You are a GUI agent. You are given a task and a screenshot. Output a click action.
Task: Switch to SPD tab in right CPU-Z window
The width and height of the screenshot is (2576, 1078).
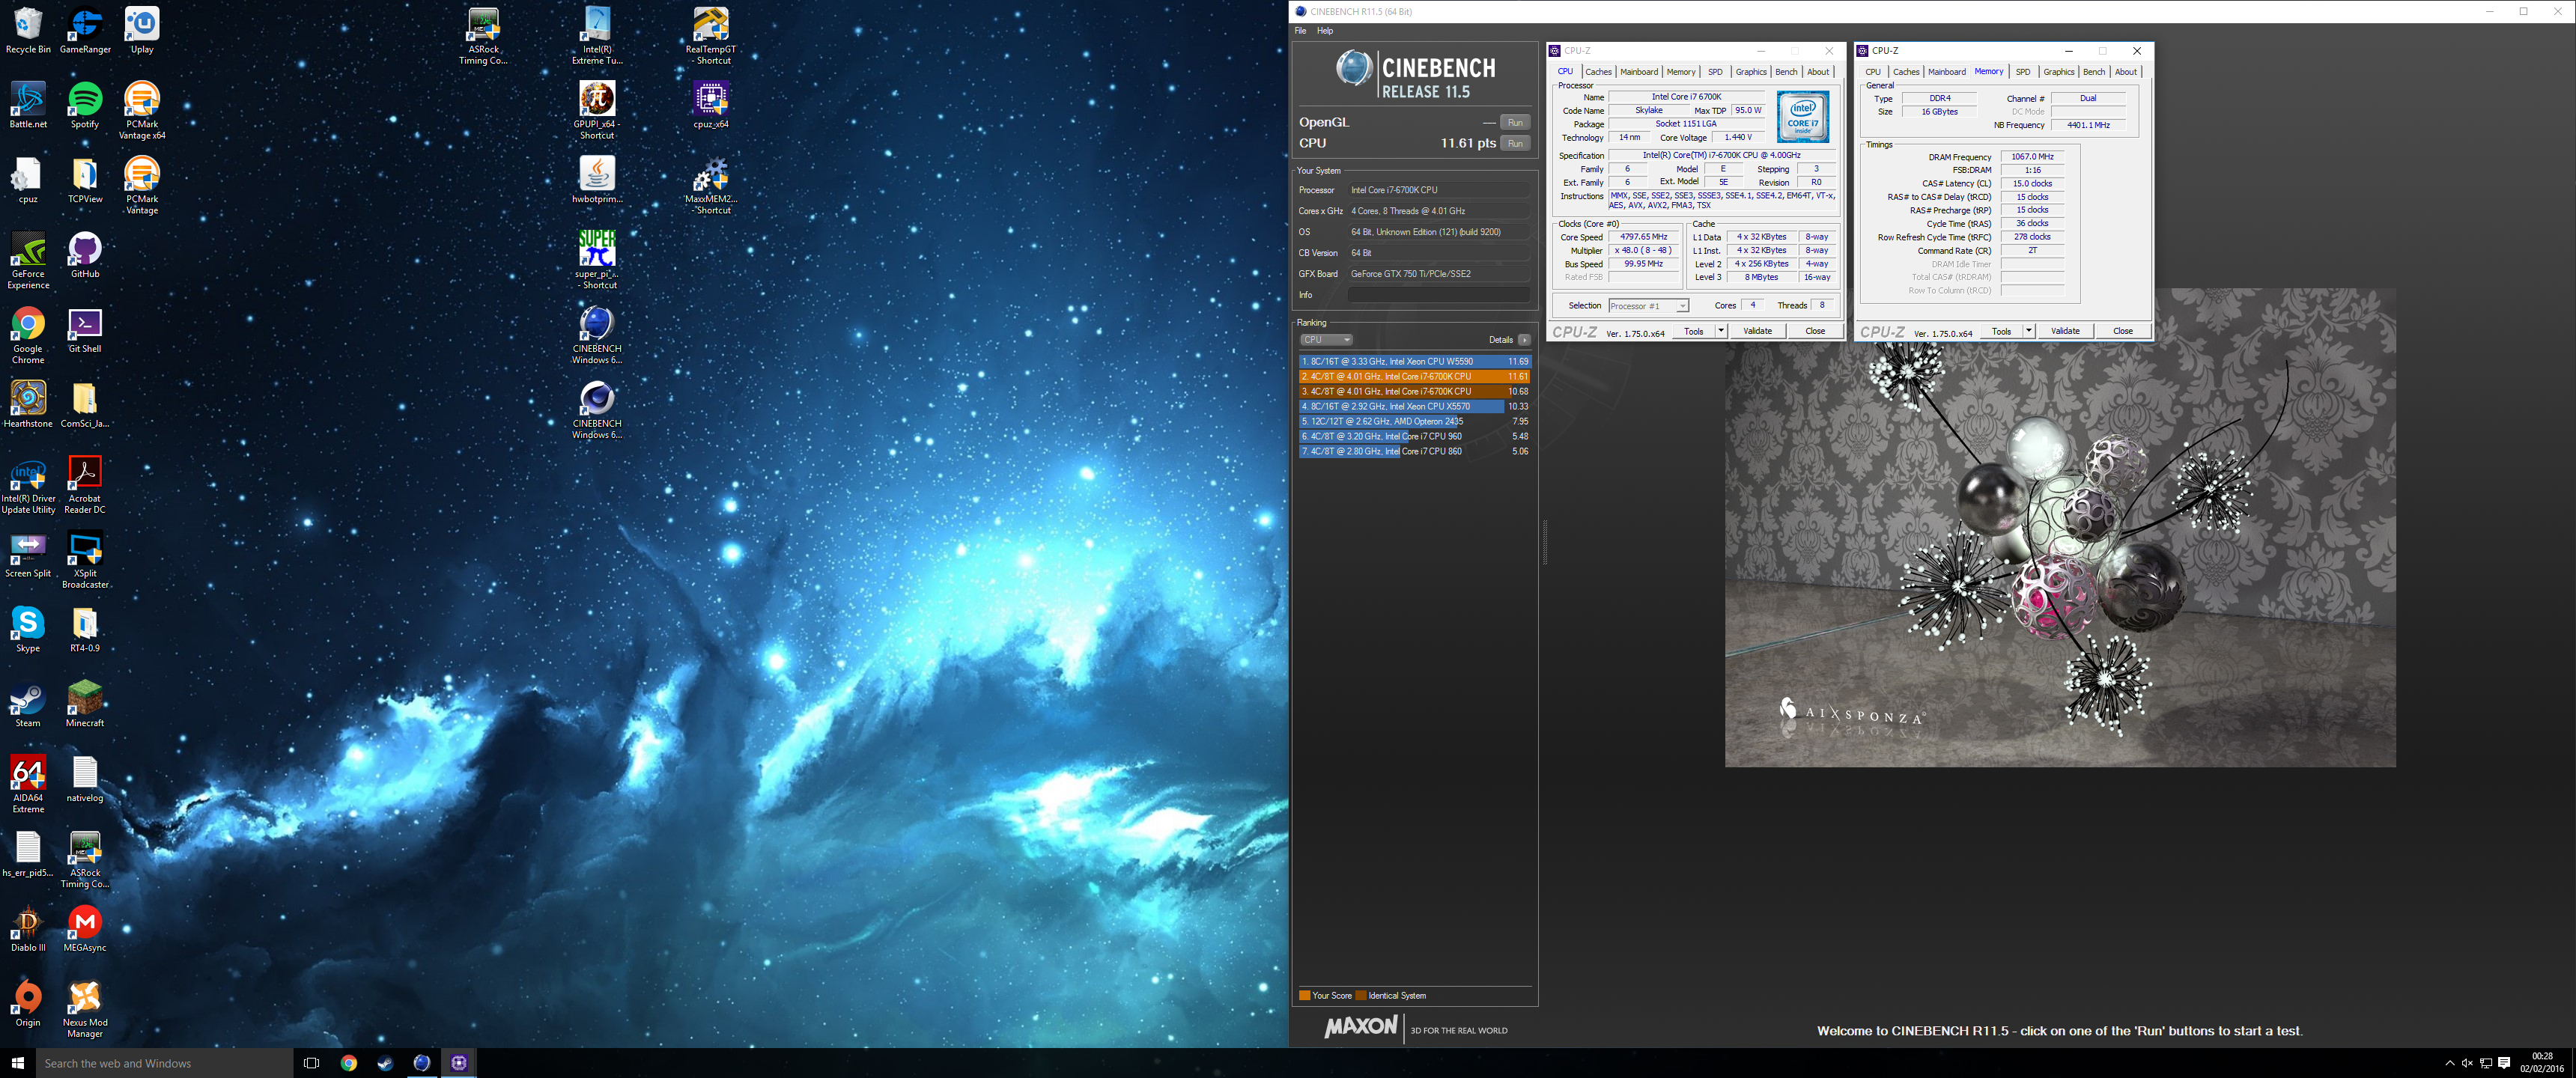click(2022, 72)
